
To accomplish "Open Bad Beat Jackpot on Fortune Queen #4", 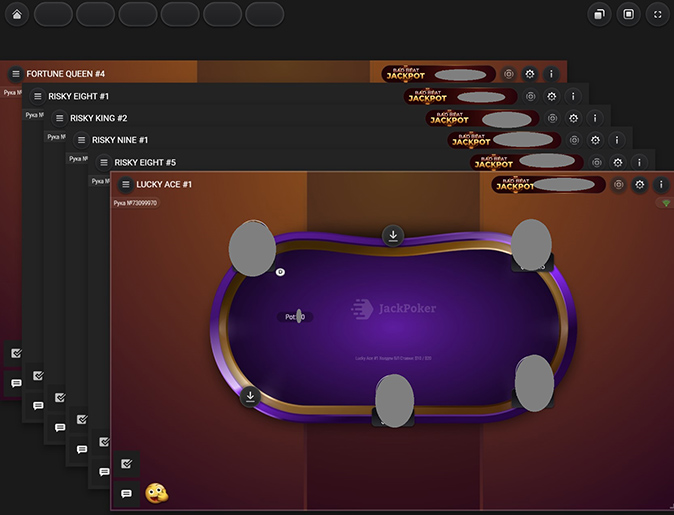I will point(438,74).
